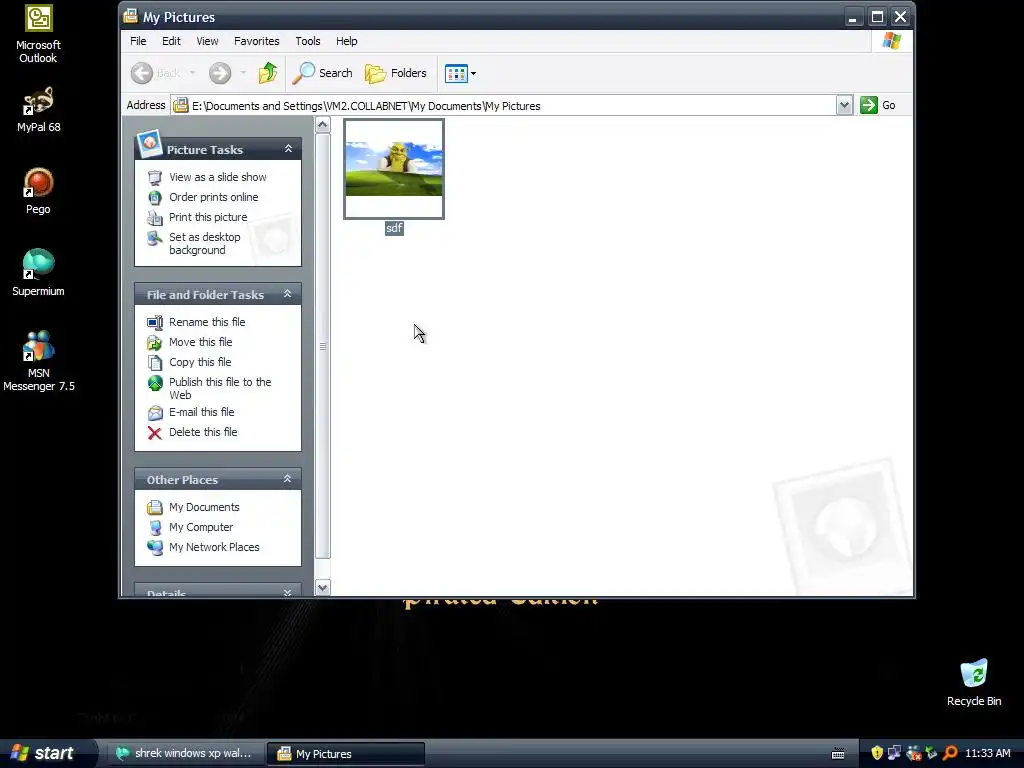Click the Forward arrow toolbar icon
Image resolution: width=1024 pixels, height=768 pixels.
220,73
